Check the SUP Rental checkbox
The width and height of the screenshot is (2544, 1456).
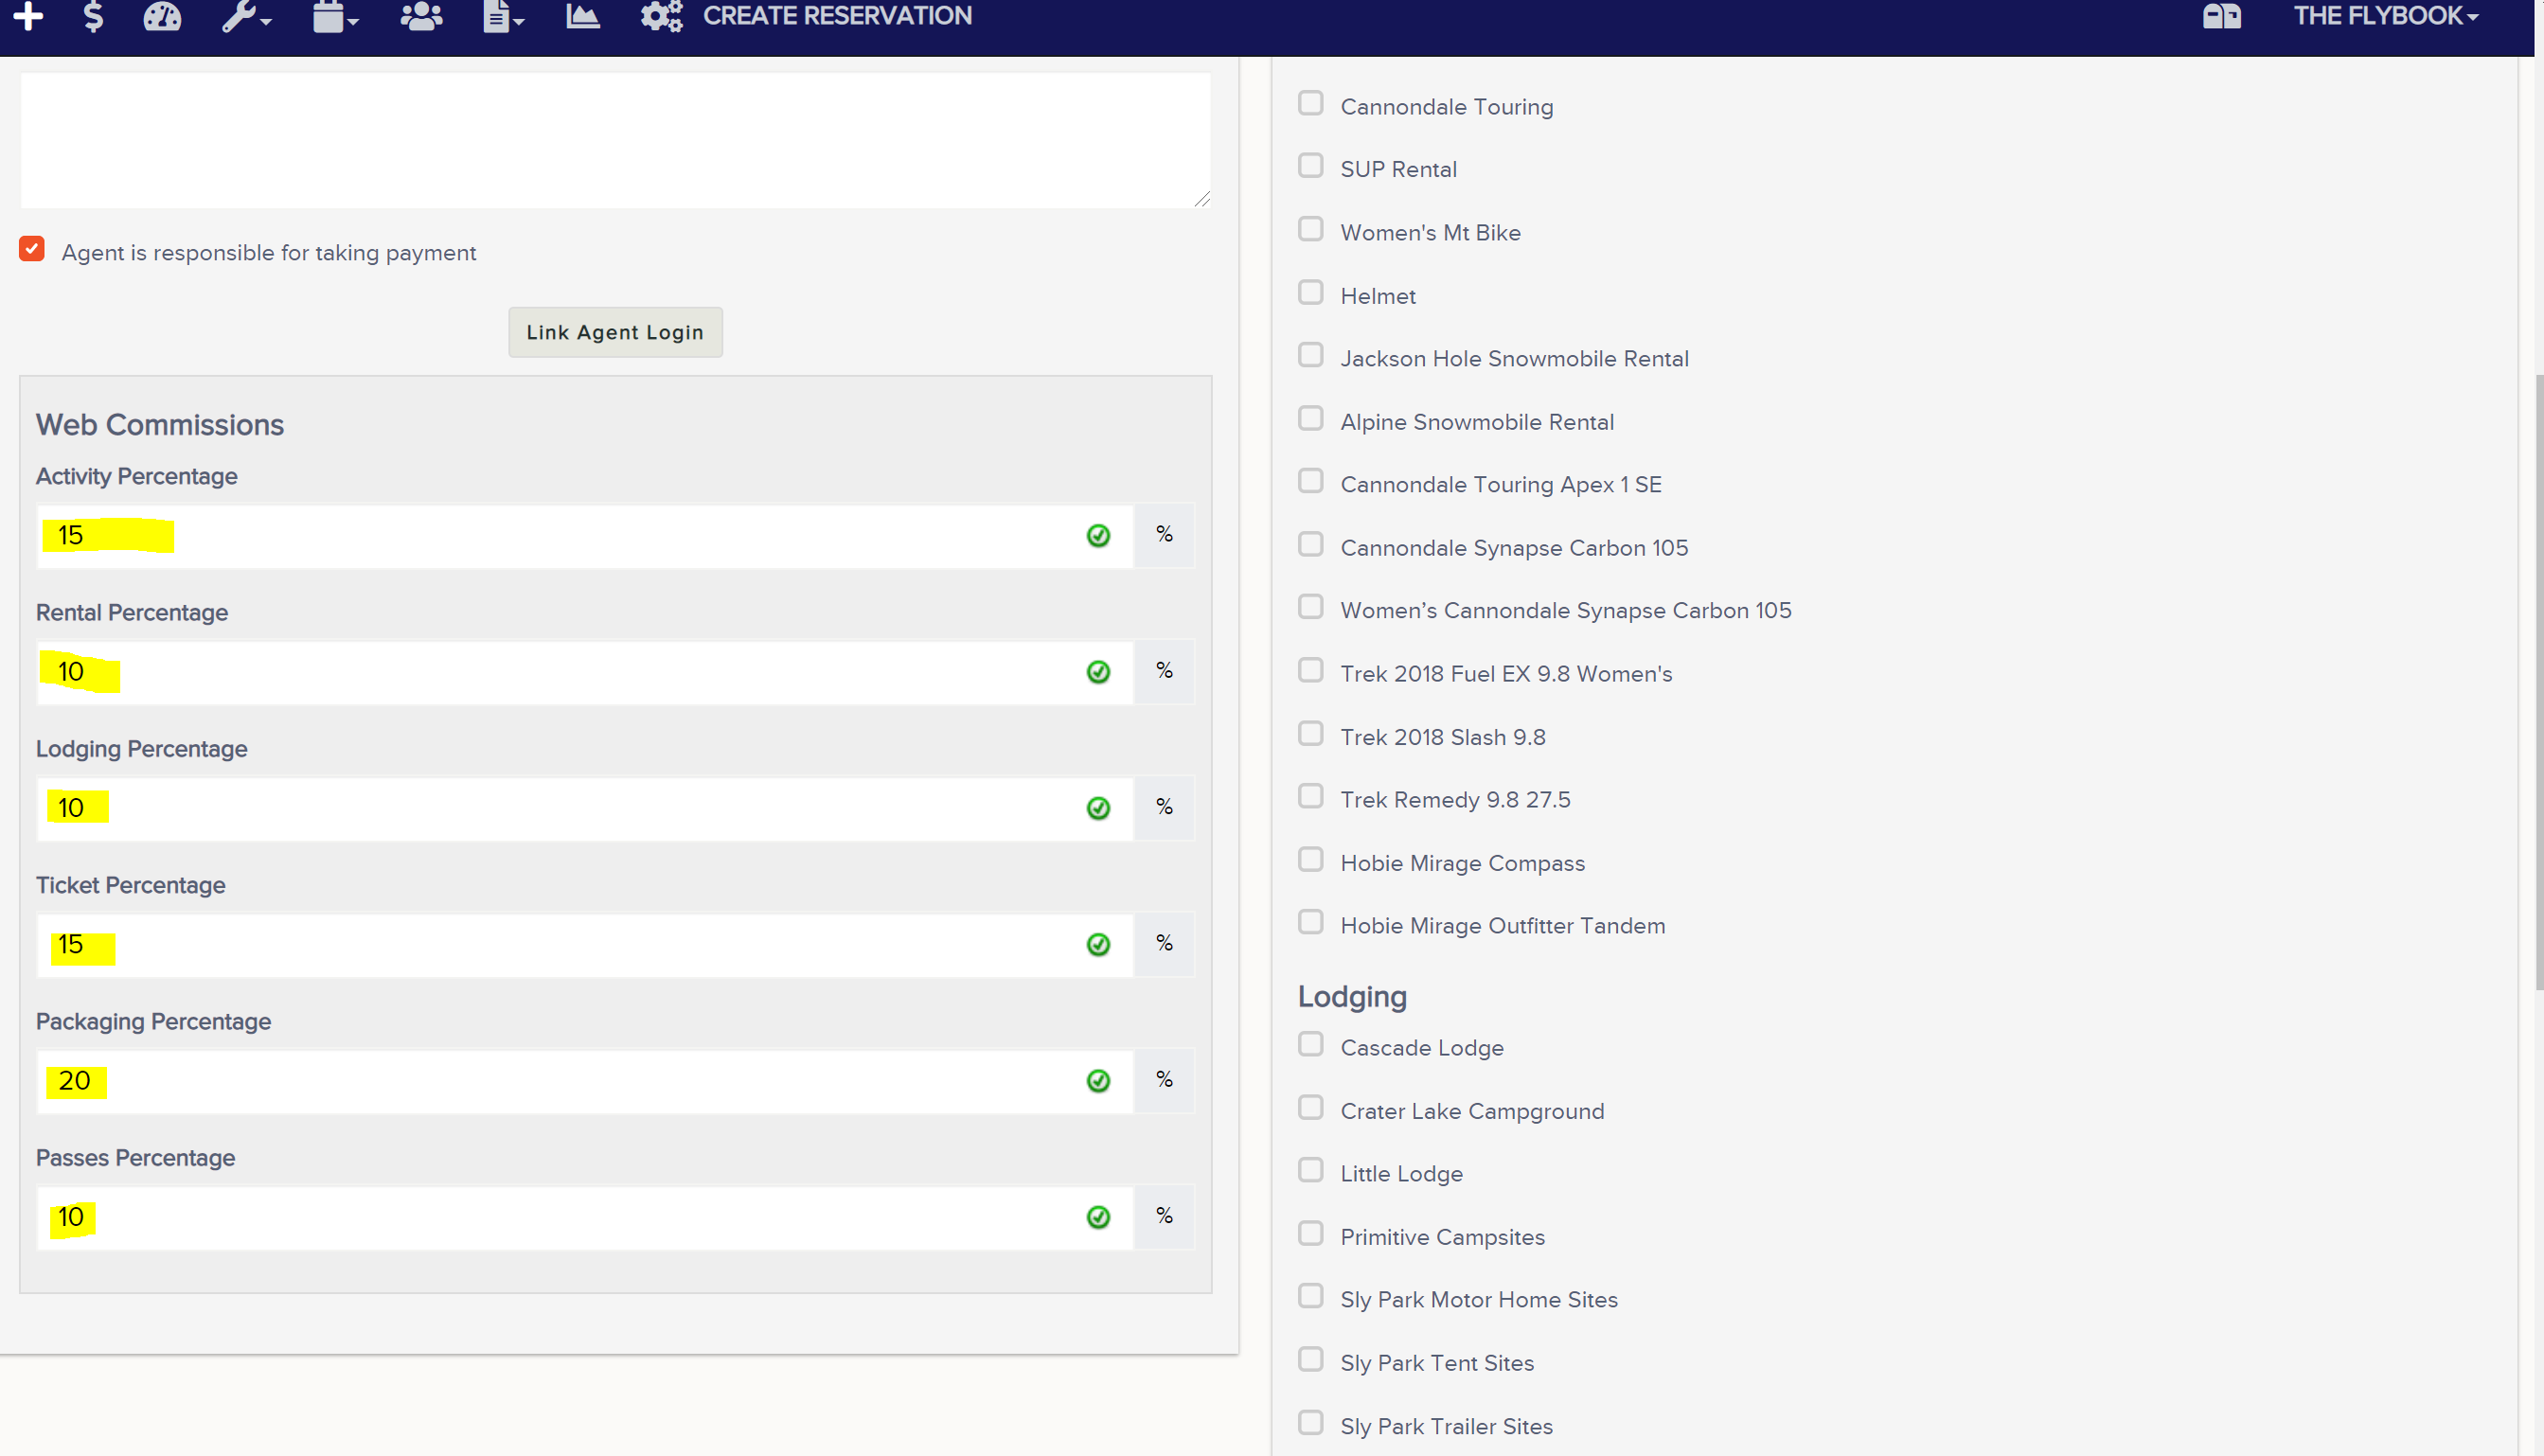coord(1310,166)
